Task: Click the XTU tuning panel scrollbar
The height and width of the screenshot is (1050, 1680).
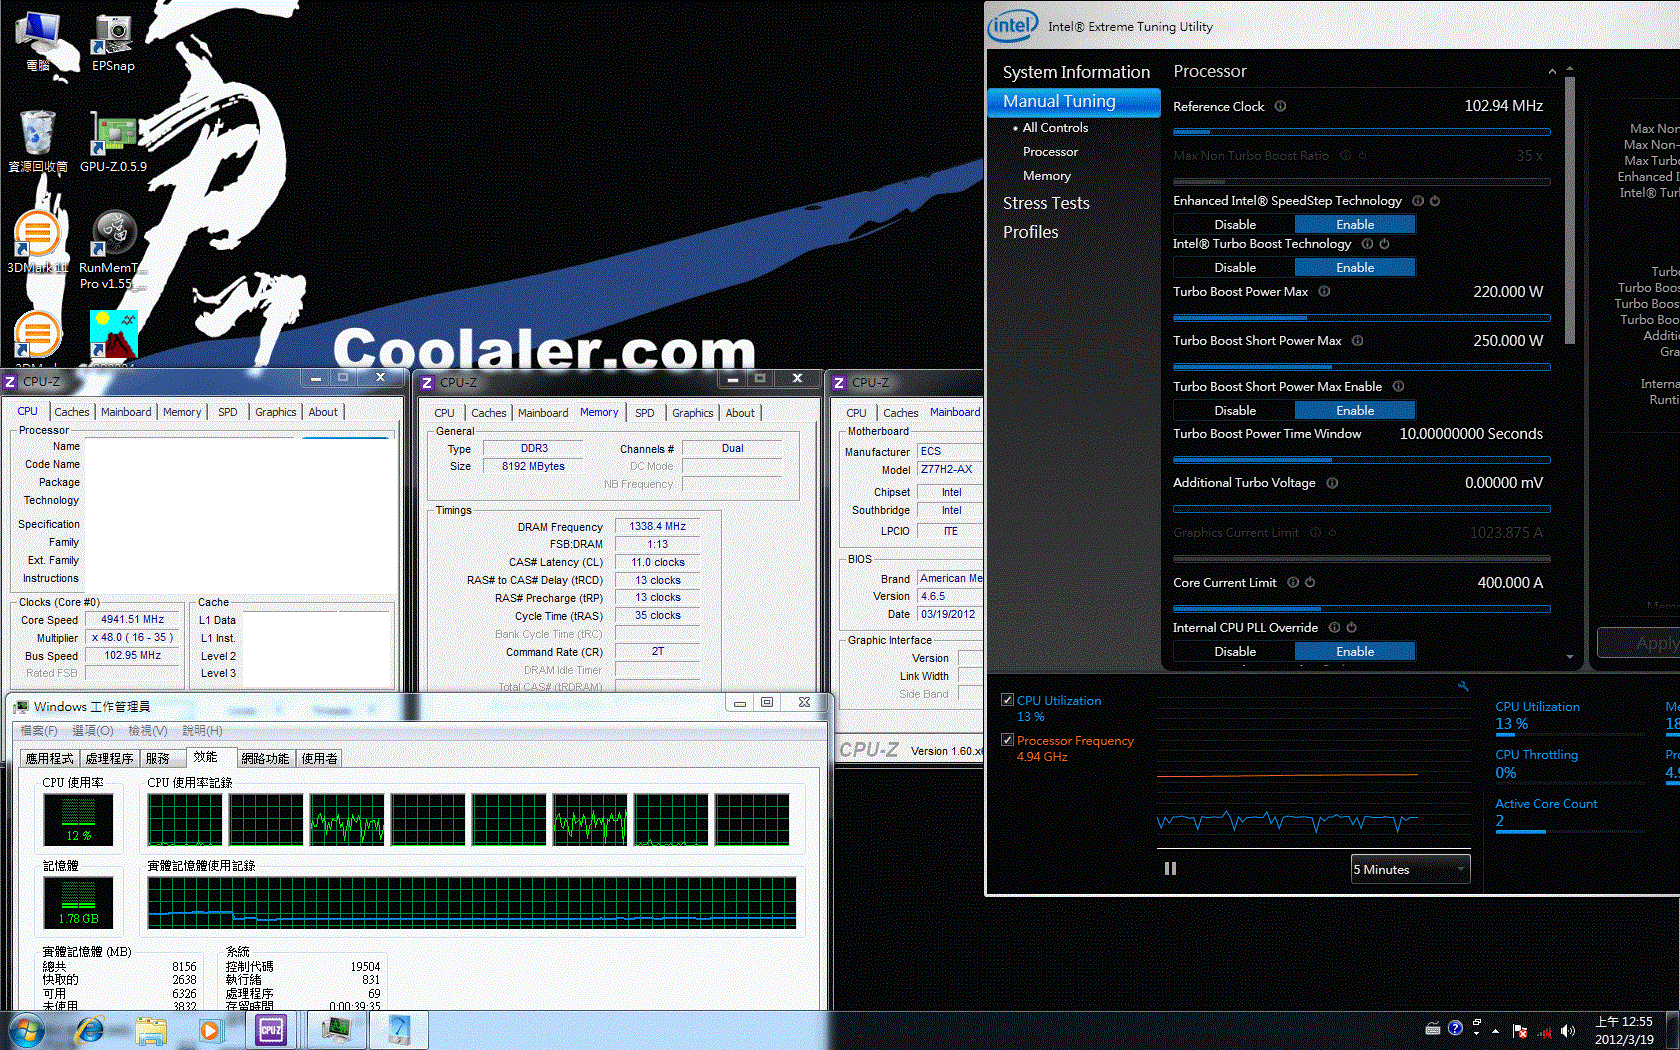Action: (1570, 210)
